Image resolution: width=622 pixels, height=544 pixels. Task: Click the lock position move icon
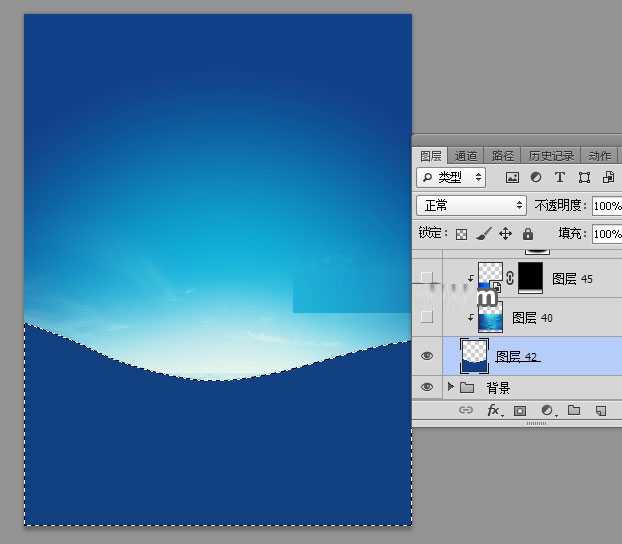coord(505,234)
